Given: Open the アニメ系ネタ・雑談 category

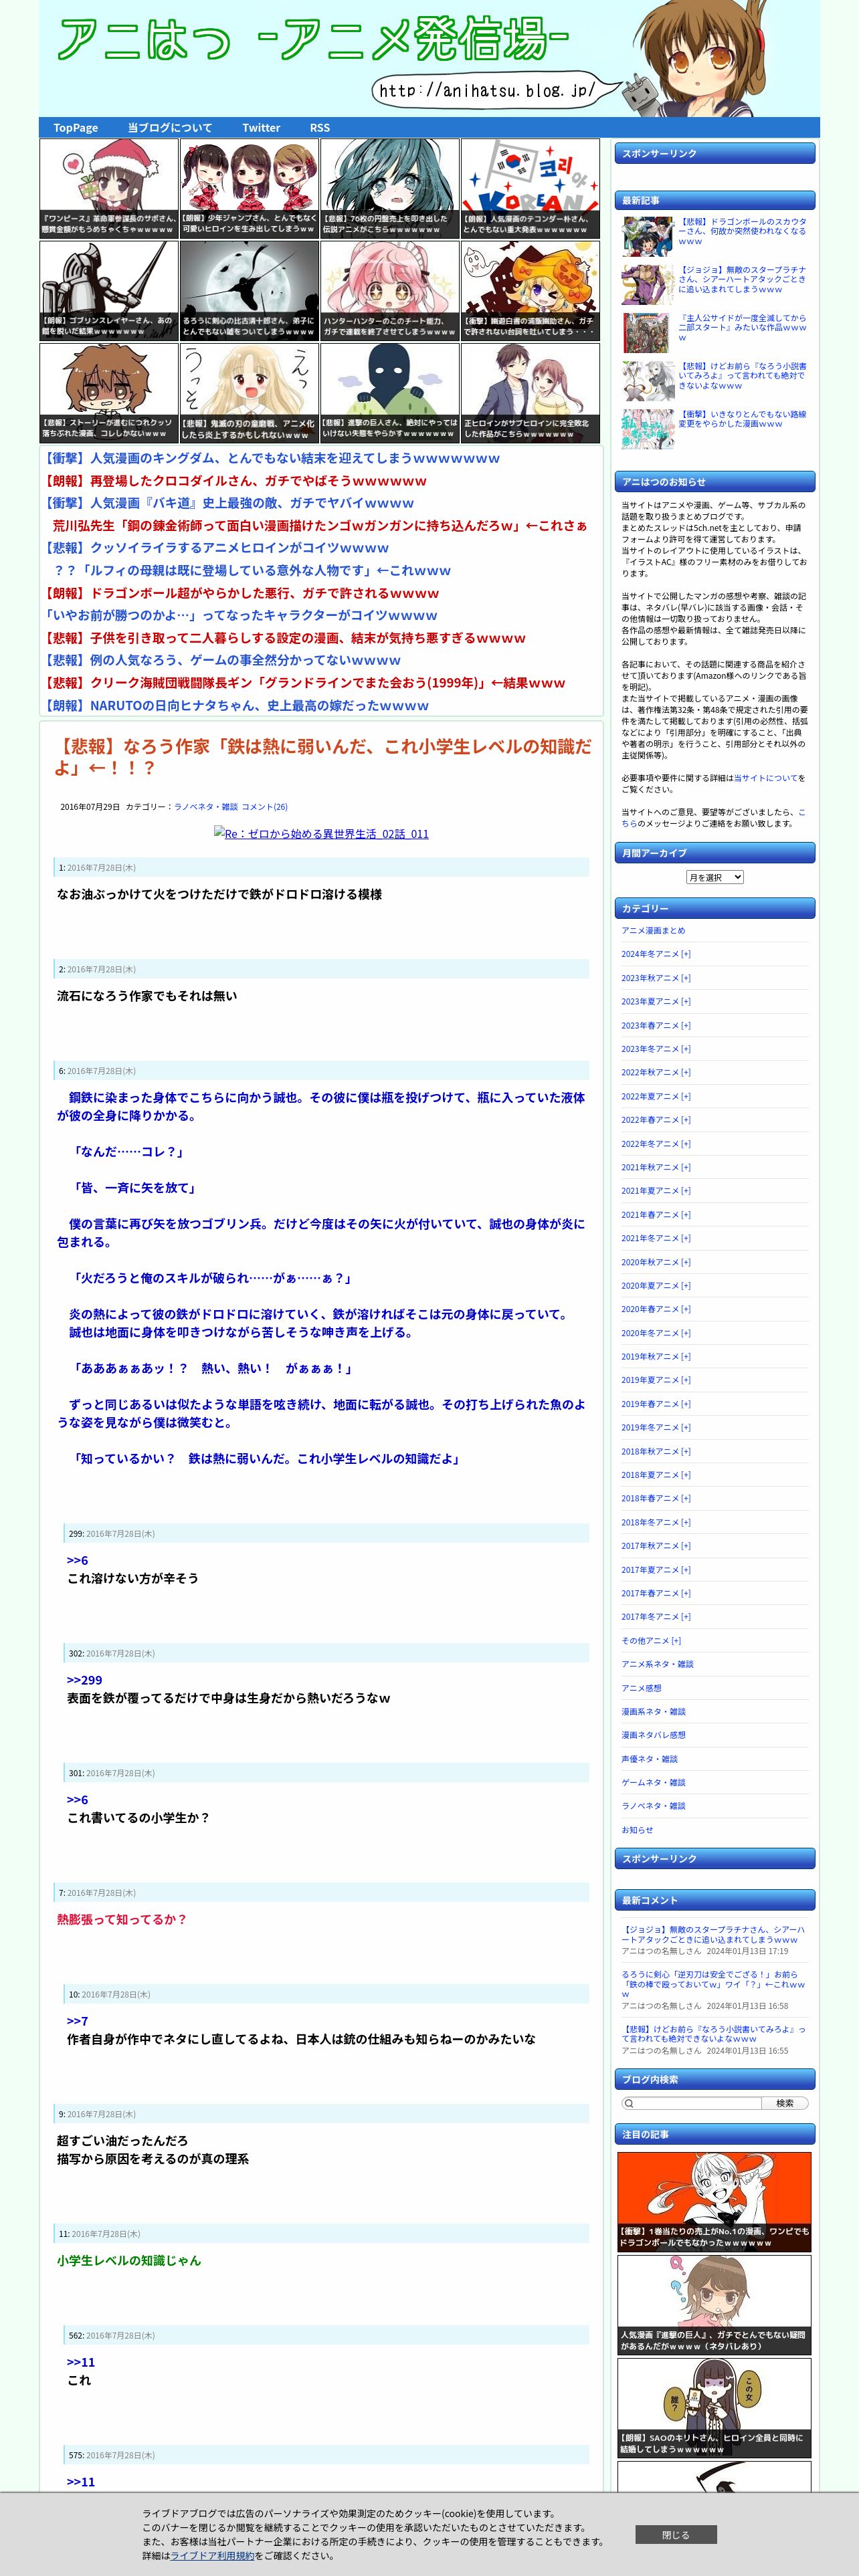Looking at the screenshot, I should (657, 1664).
